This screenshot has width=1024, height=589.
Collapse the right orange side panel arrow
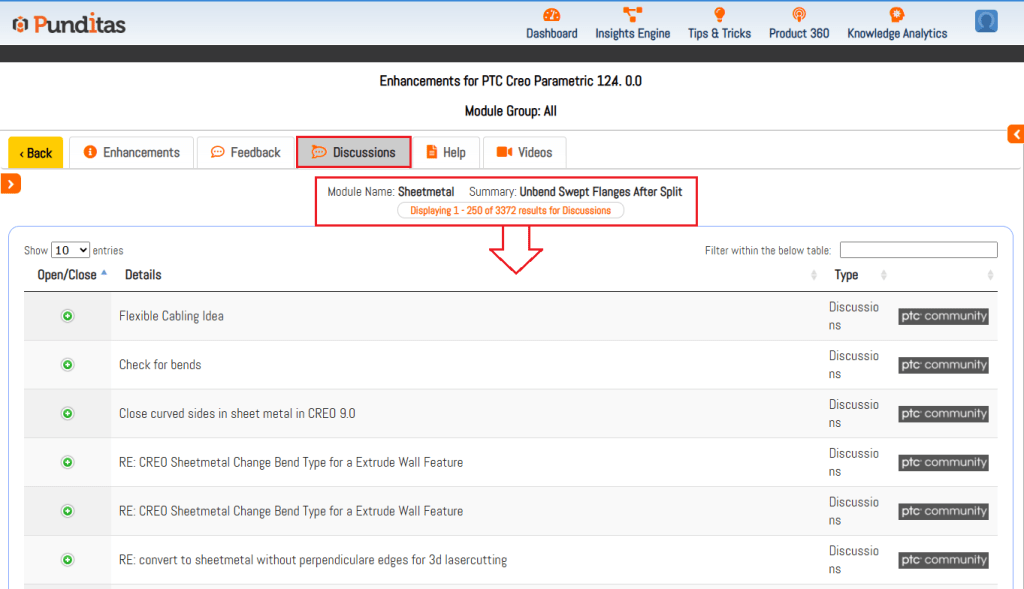[x=1015, y=134]
